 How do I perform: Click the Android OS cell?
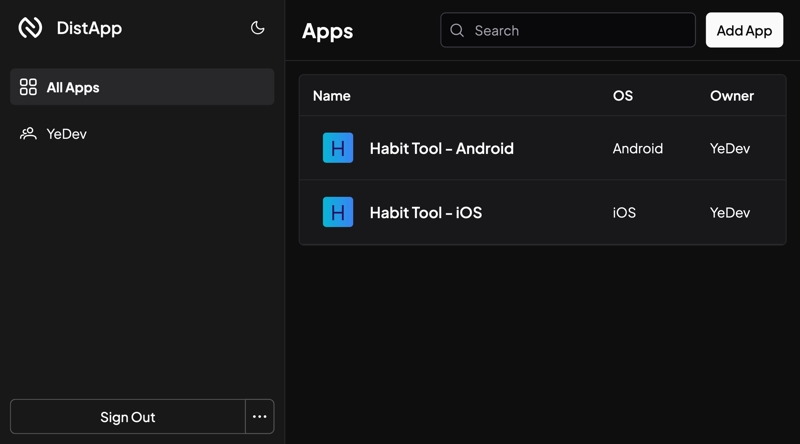tap(638, 149)
